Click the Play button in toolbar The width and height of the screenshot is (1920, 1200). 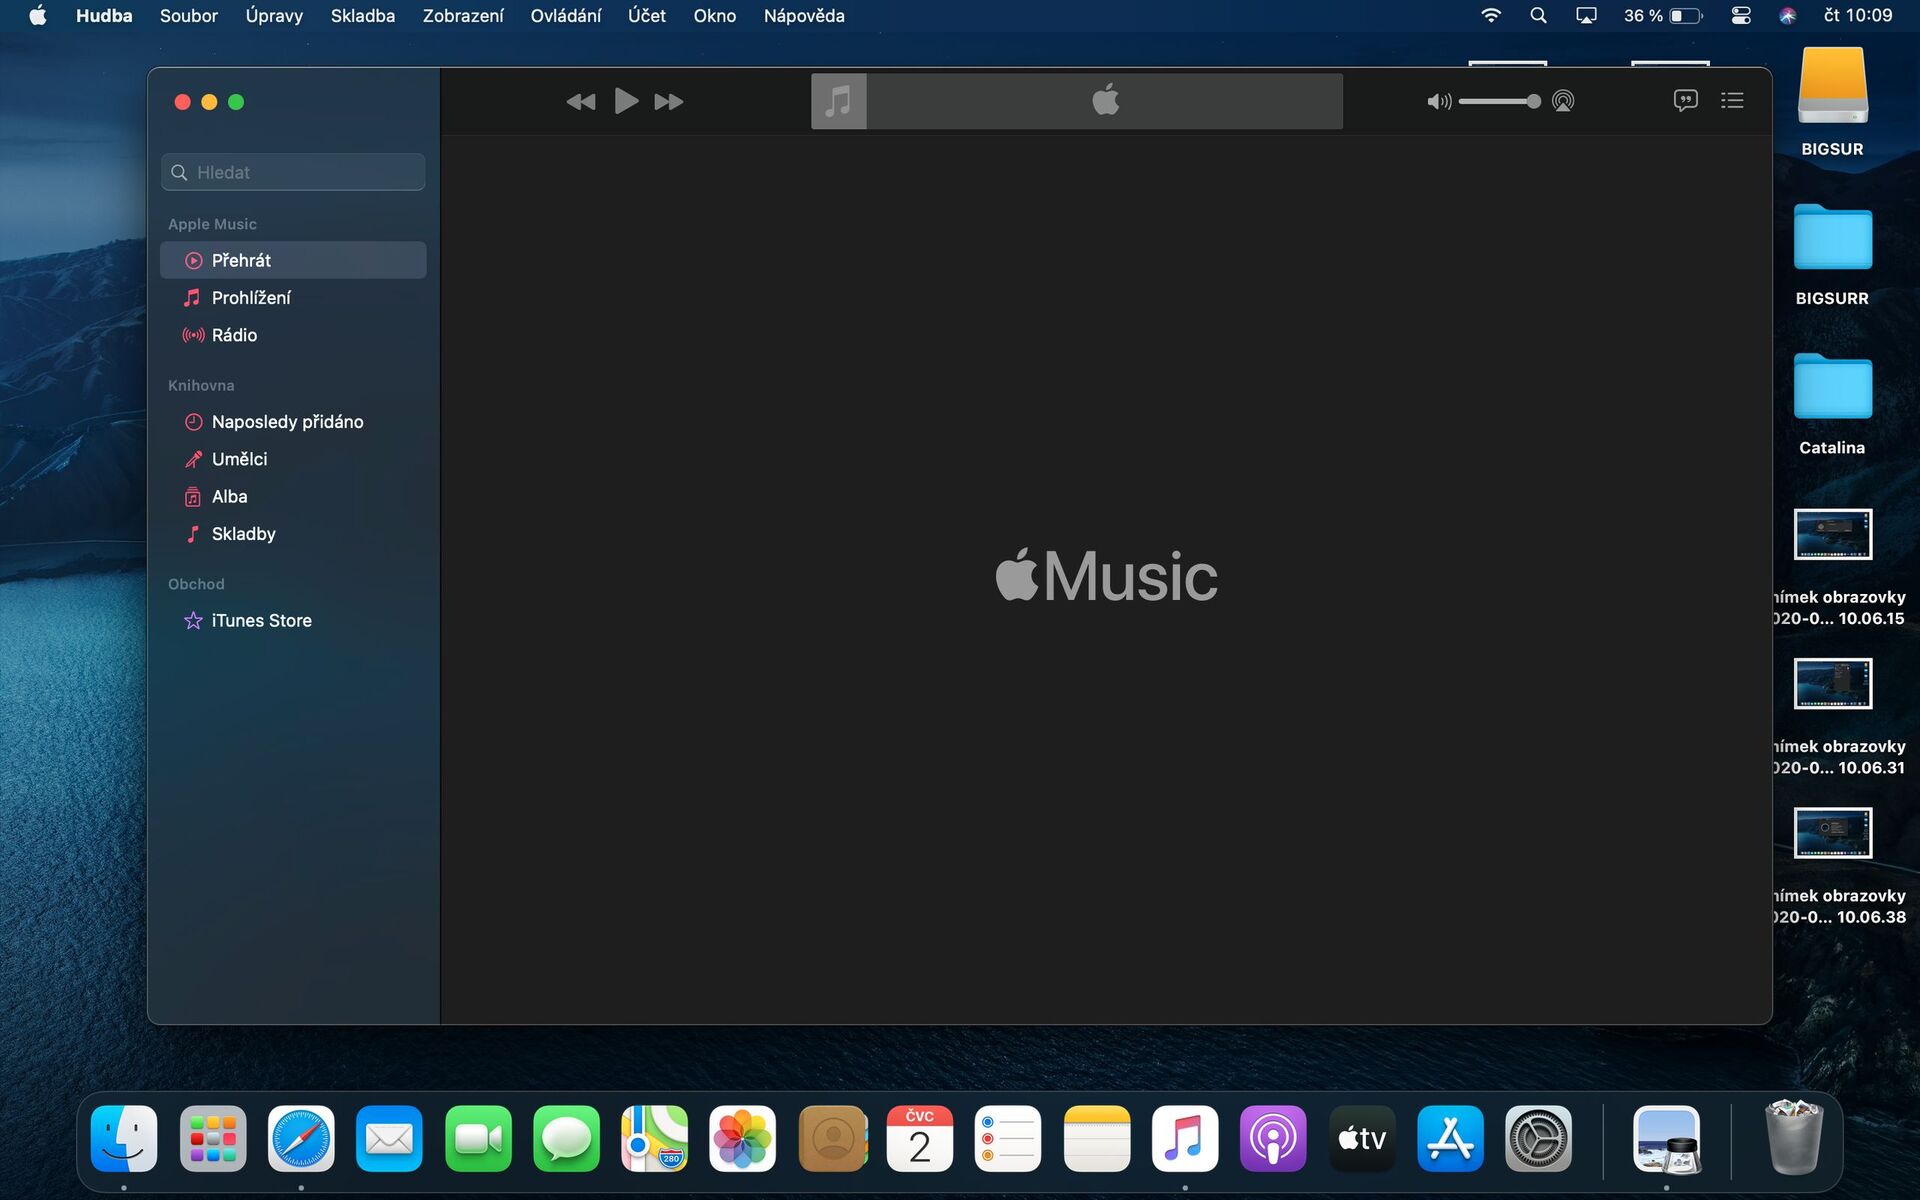pyautogui.click(x=626, y=101)
